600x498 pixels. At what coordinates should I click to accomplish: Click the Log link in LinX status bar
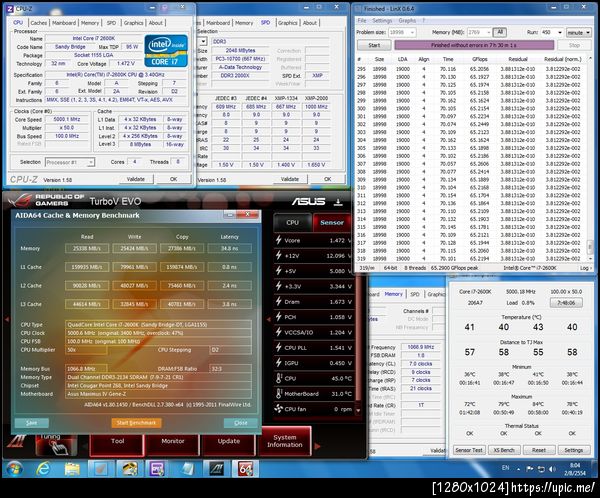click(585, 268)
